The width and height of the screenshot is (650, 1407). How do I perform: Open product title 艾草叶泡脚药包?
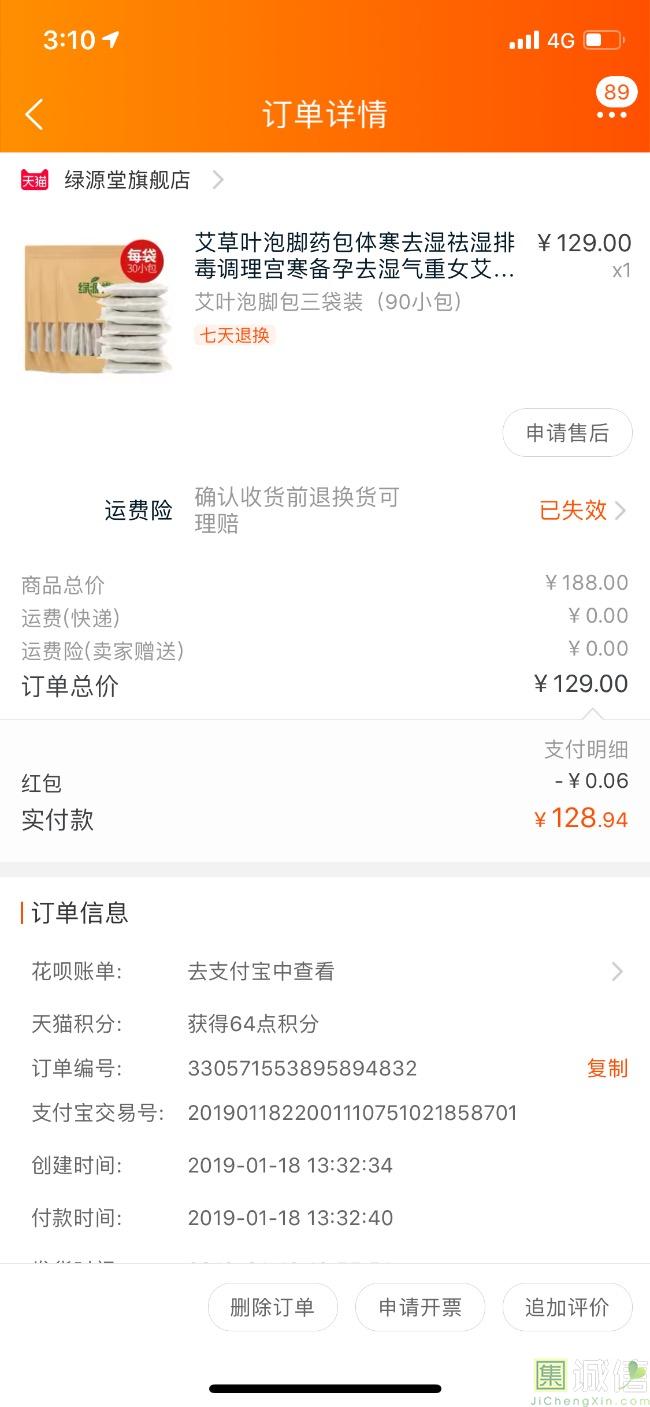(x=355, y=255)
